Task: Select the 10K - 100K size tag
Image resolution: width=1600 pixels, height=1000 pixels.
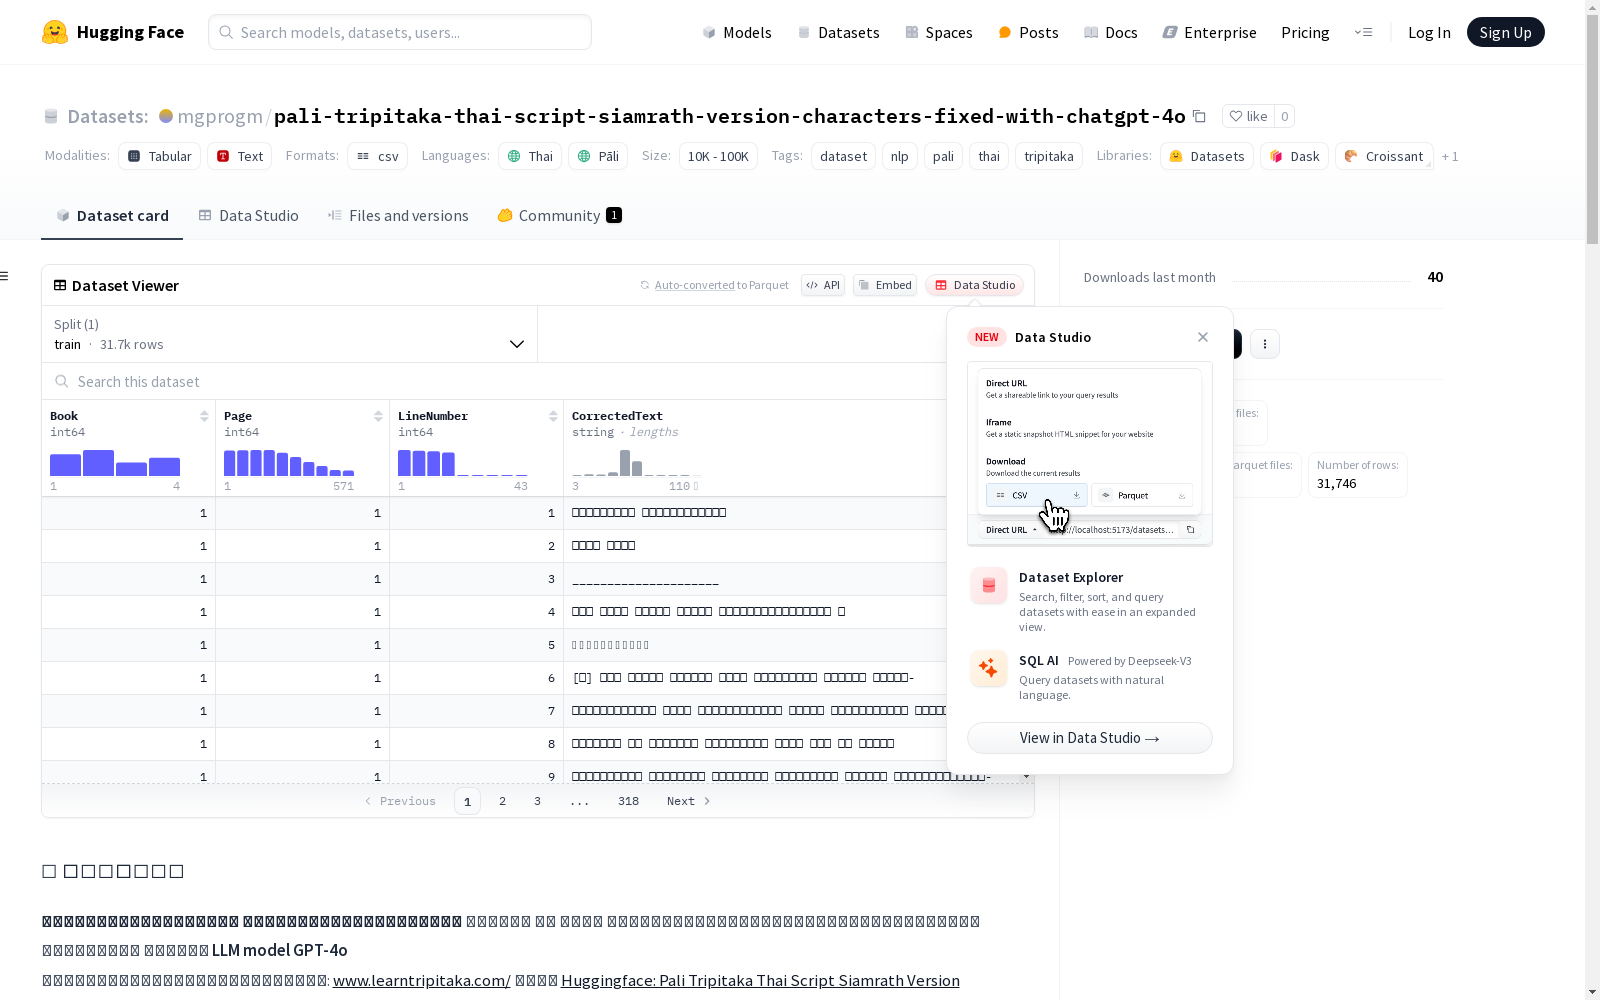Action: pos(718,156)
